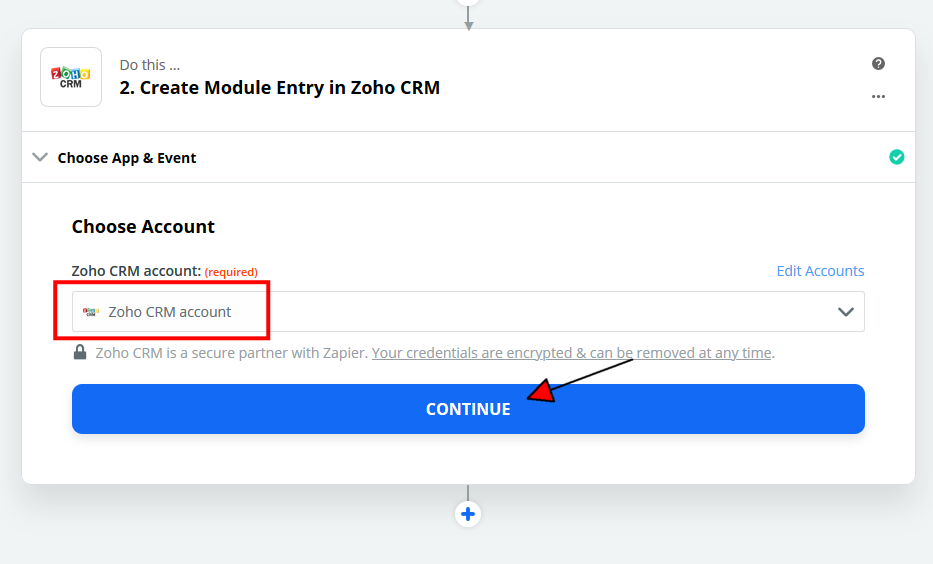Click small Zoho icon inside account field
The width and height of the screenshot is (933, 564).
(91, 312)
